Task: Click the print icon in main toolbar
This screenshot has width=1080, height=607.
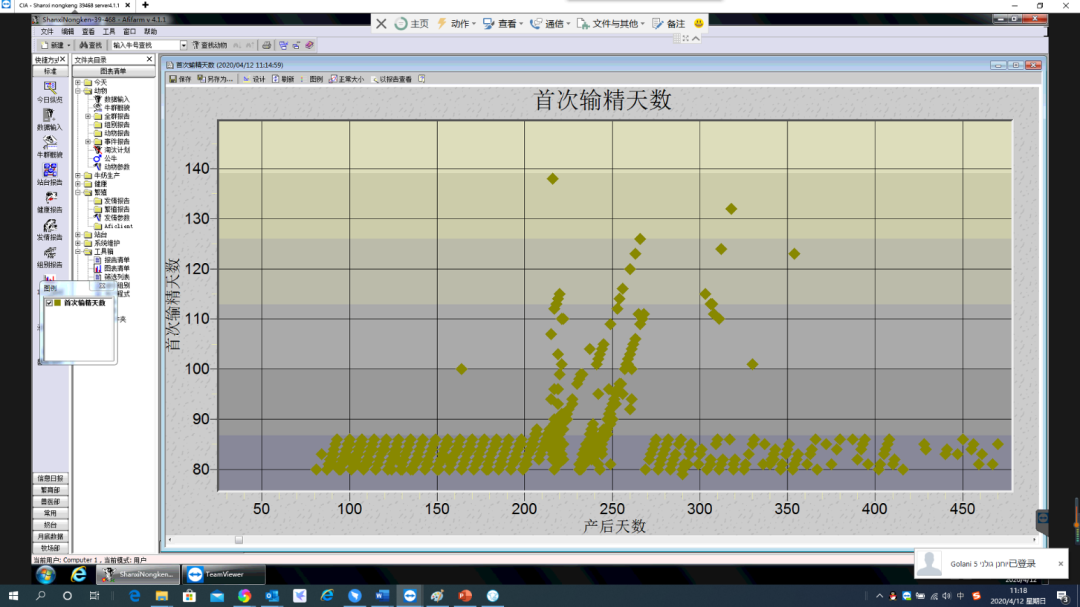Action: tap(267, 45)
